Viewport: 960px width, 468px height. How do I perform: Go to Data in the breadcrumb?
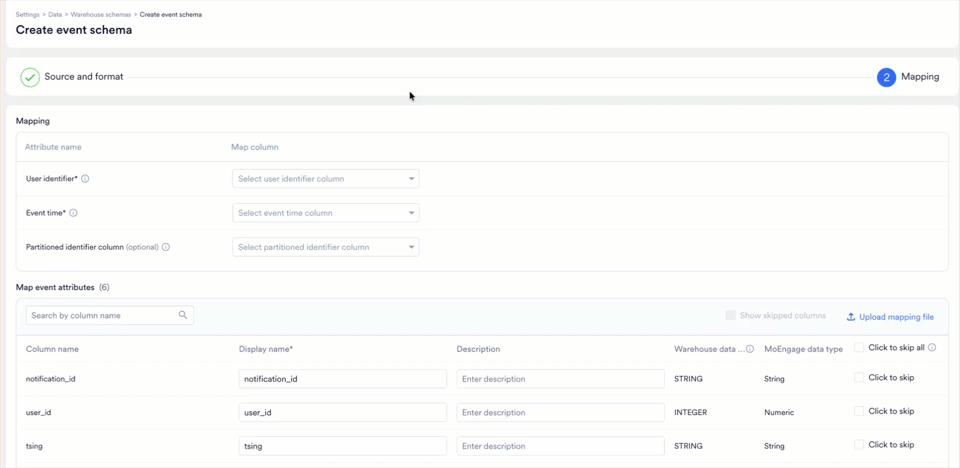(x=55, y=13)
